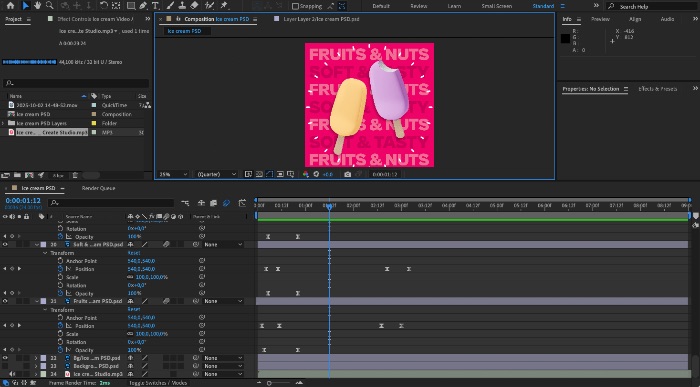Select the Pen tool
Viewport: 700px width, 387px height.
[143, 5]
